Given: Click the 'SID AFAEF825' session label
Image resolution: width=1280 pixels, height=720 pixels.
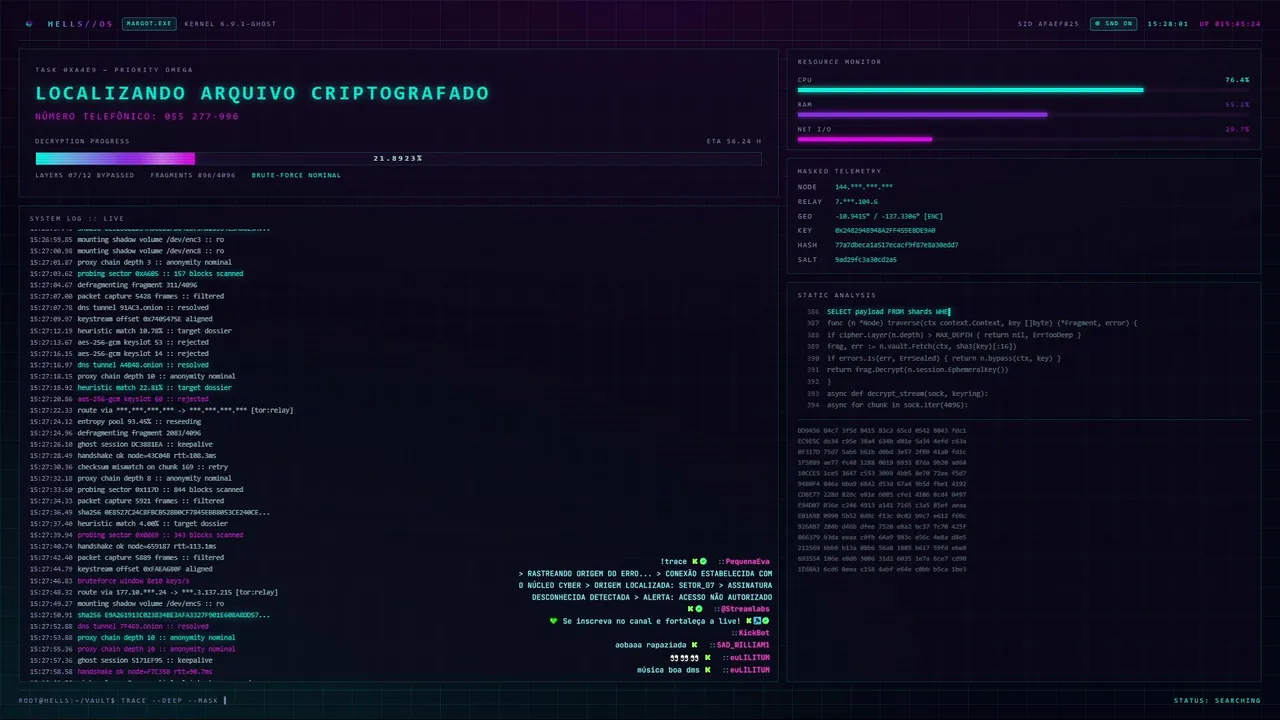Looking at the screenshot, I should click(x=1048, y=23).
